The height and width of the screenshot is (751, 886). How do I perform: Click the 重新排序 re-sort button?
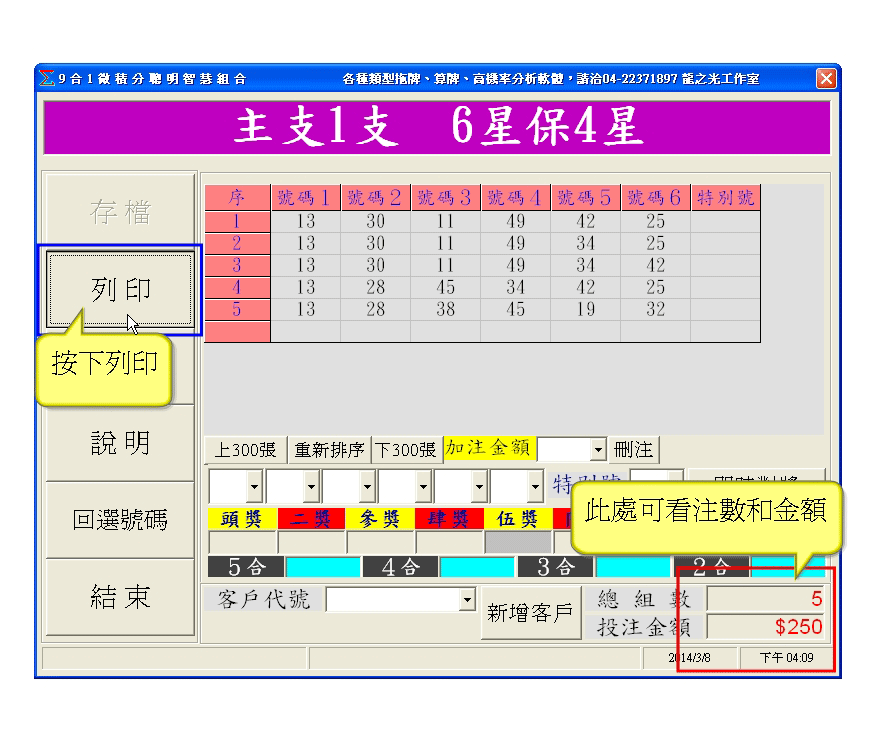point(329,450)
